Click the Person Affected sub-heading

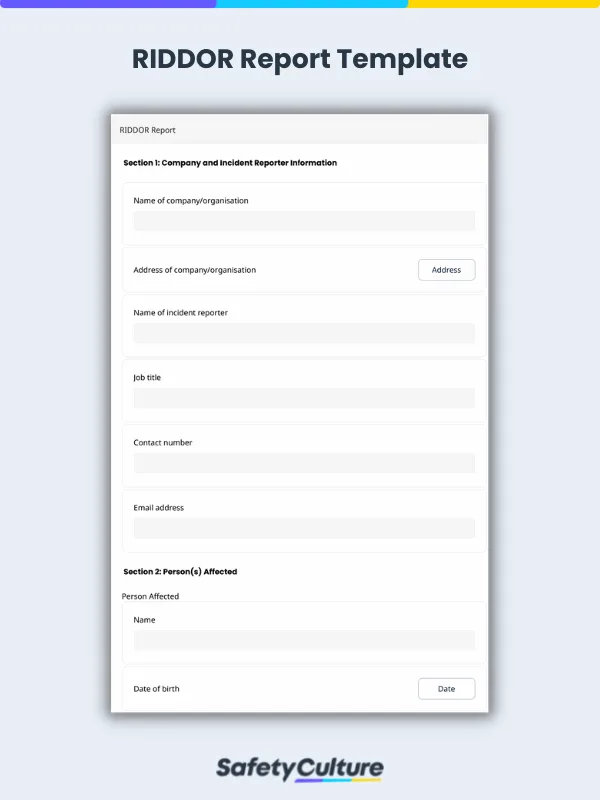click(x=150, y=596)
